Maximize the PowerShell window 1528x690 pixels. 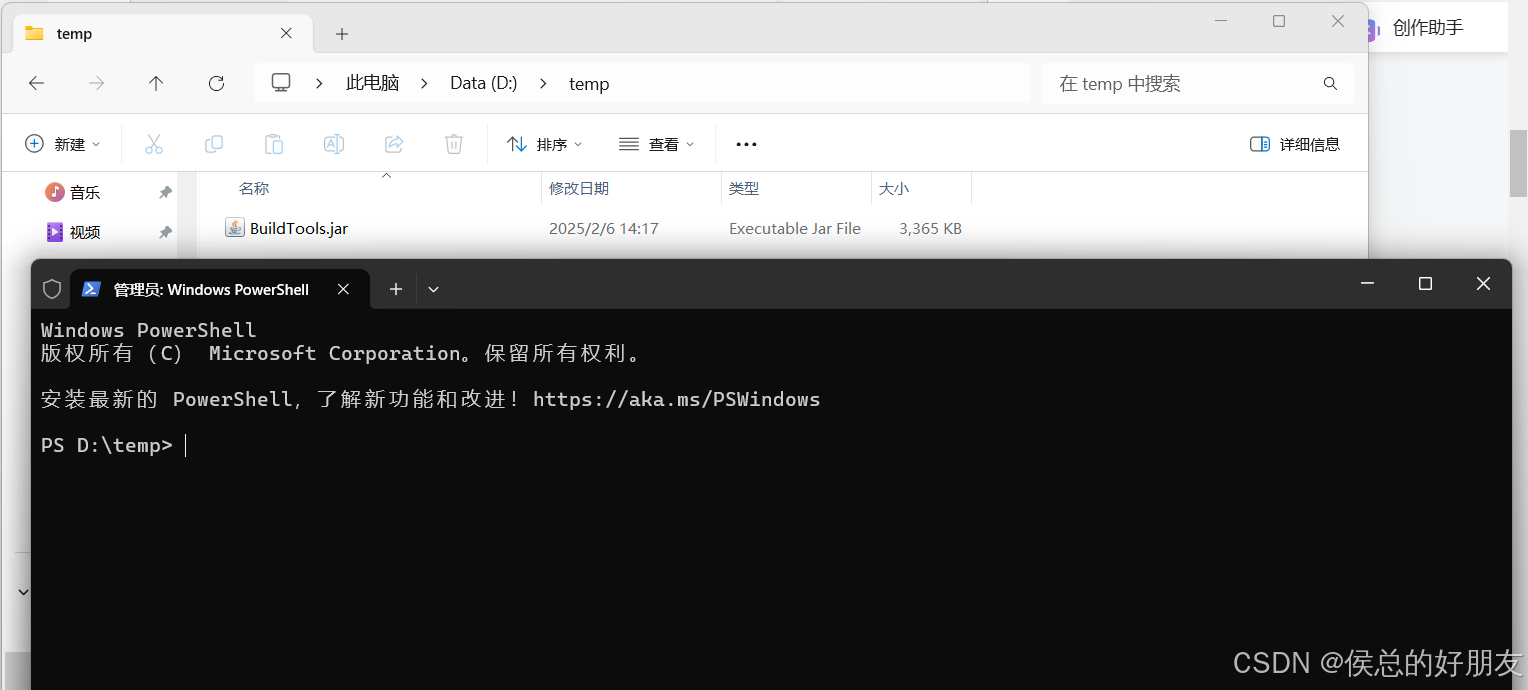(x=1426, y=284)
